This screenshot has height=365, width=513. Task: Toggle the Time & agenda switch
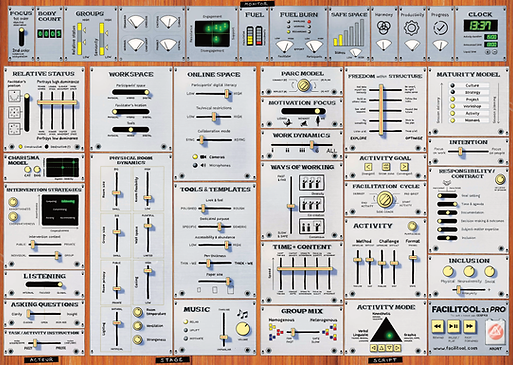click(447, 204)
